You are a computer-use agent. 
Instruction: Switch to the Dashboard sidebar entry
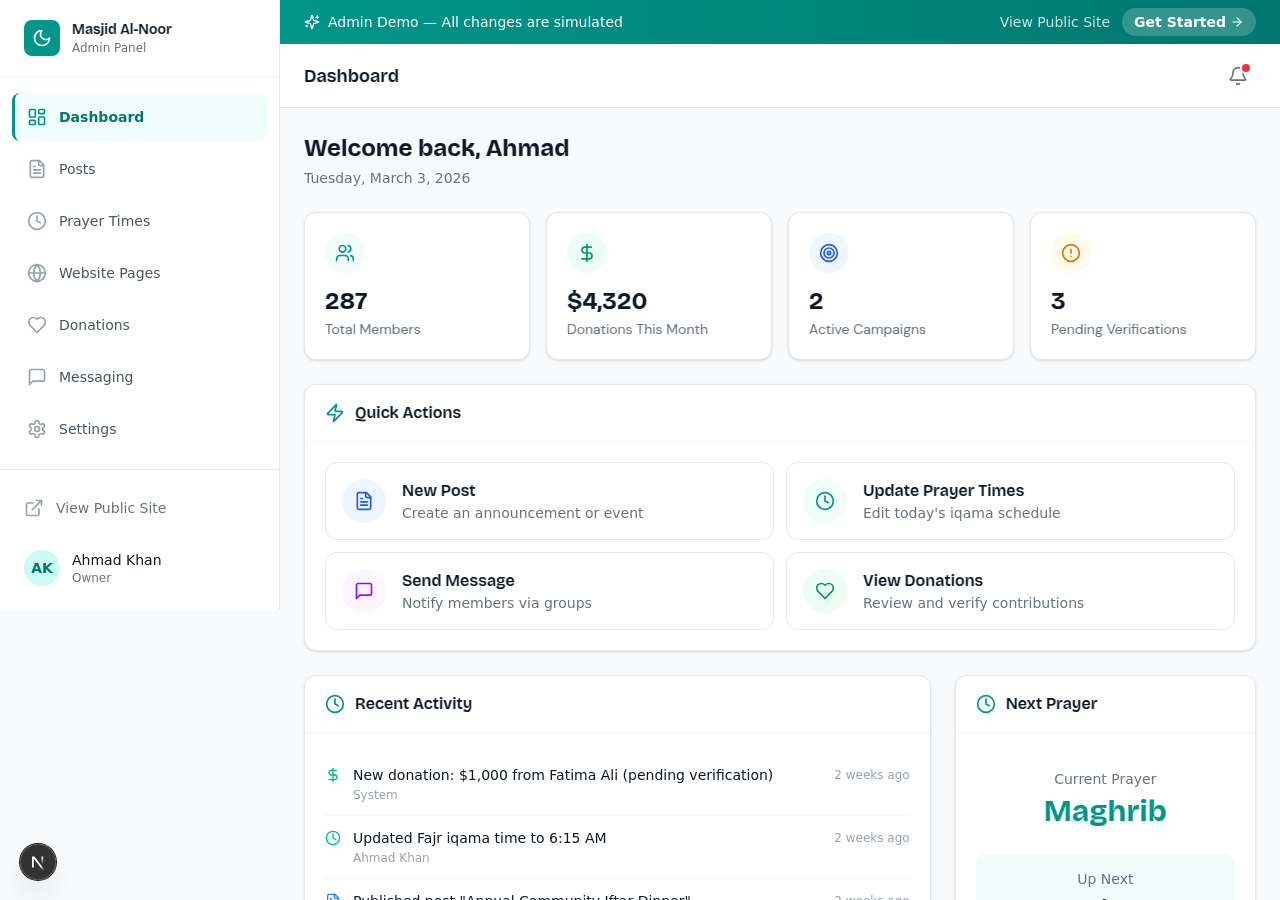pos(101,117)
